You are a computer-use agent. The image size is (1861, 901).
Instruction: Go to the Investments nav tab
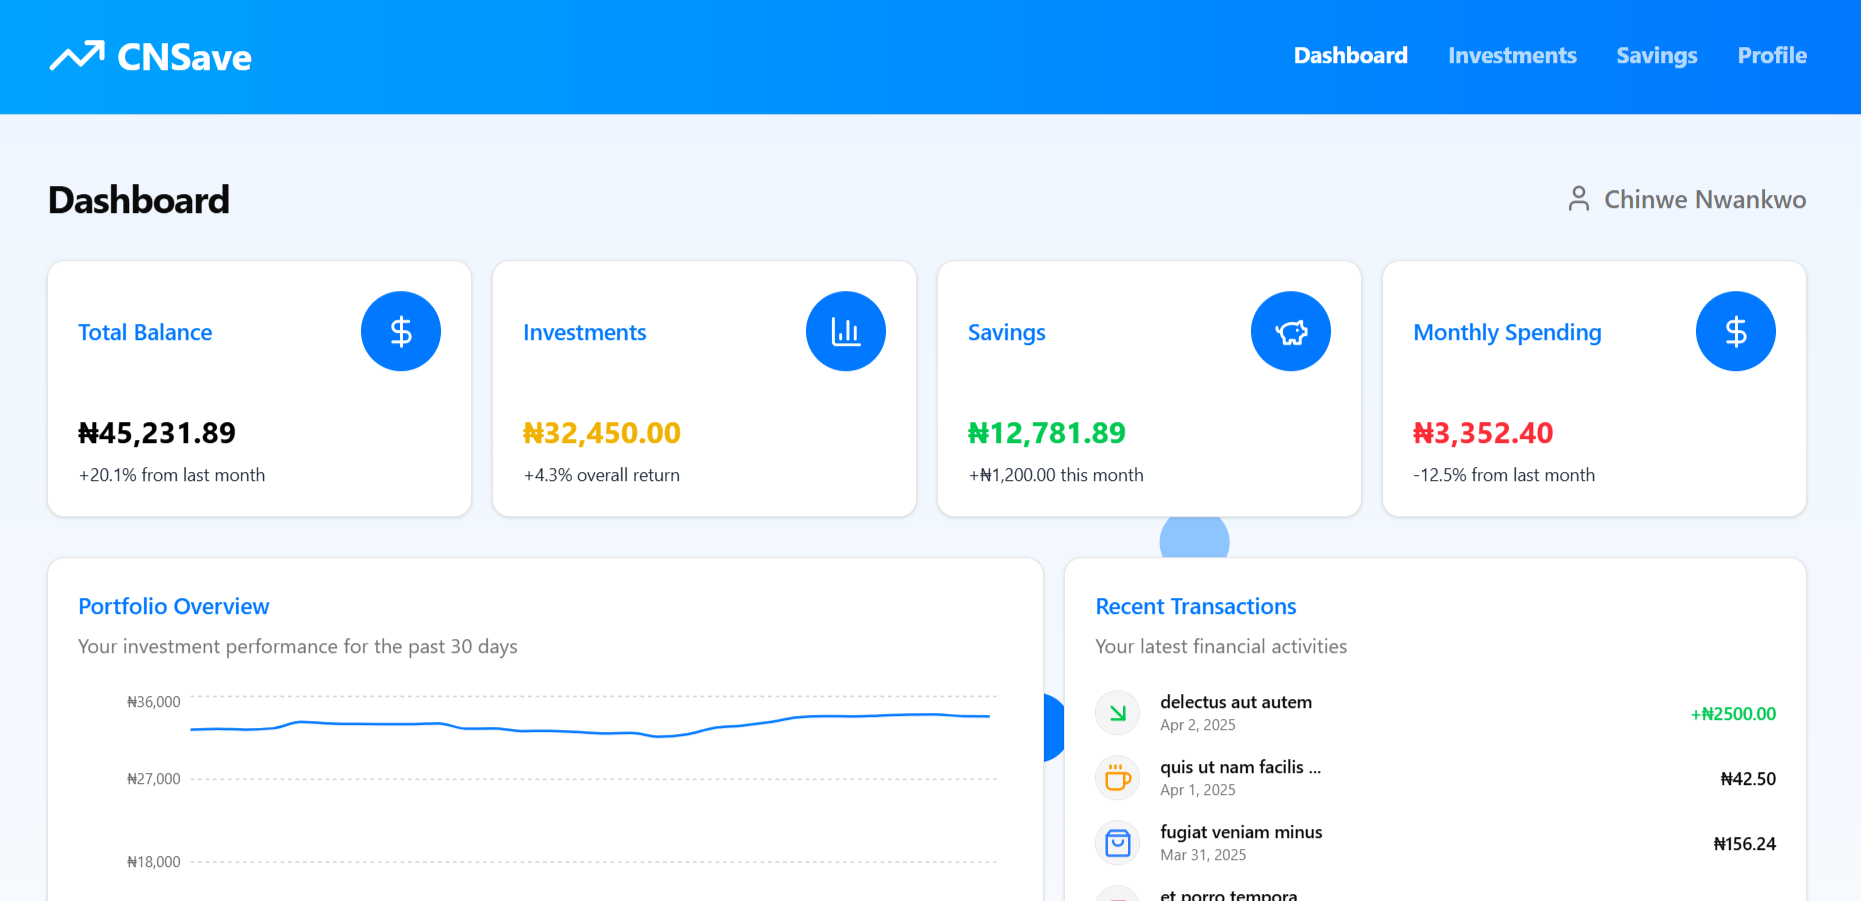(1512, 56)
